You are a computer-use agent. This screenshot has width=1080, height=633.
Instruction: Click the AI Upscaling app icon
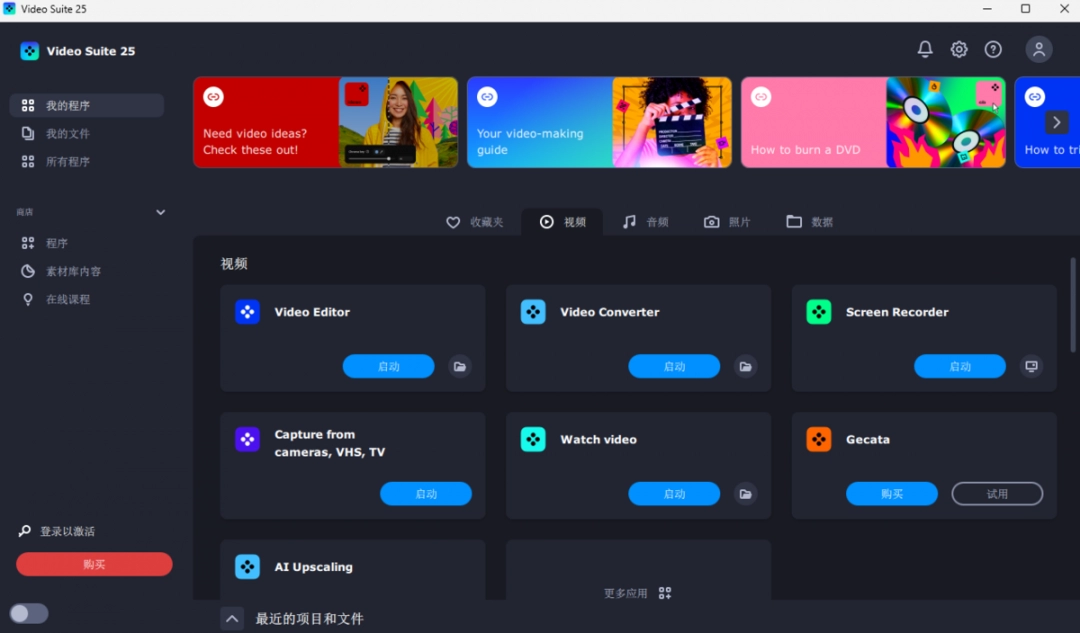tap(247, 567)
